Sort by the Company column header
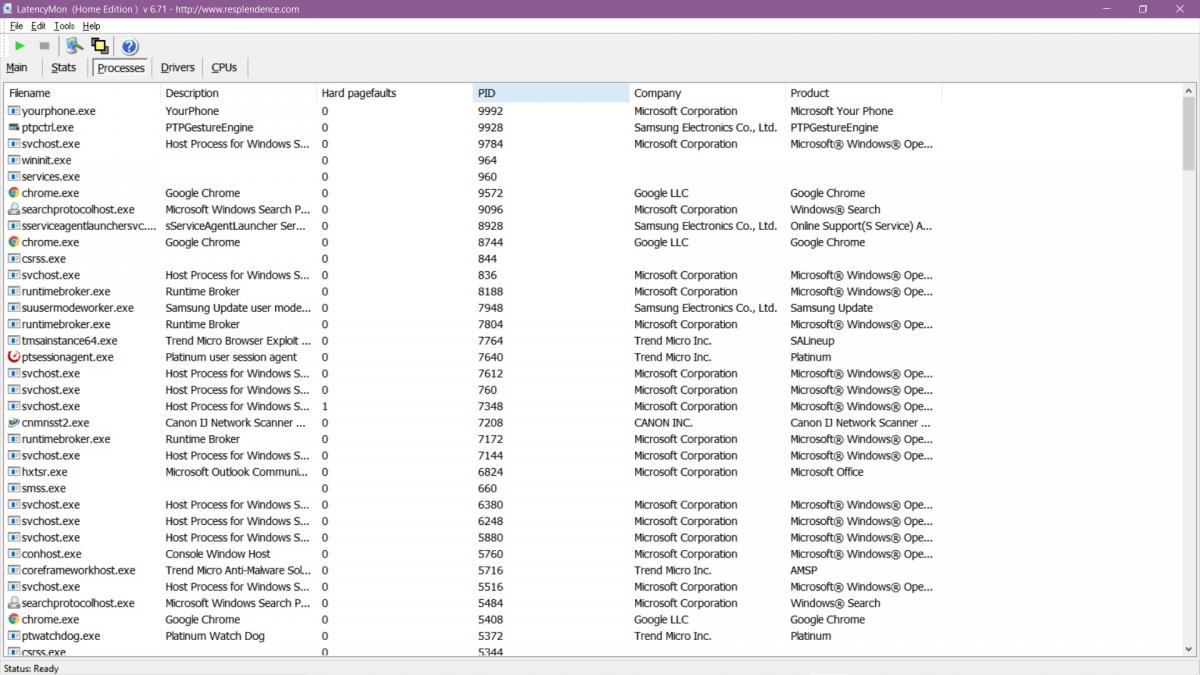1200x675 pixels. [707, 93]
